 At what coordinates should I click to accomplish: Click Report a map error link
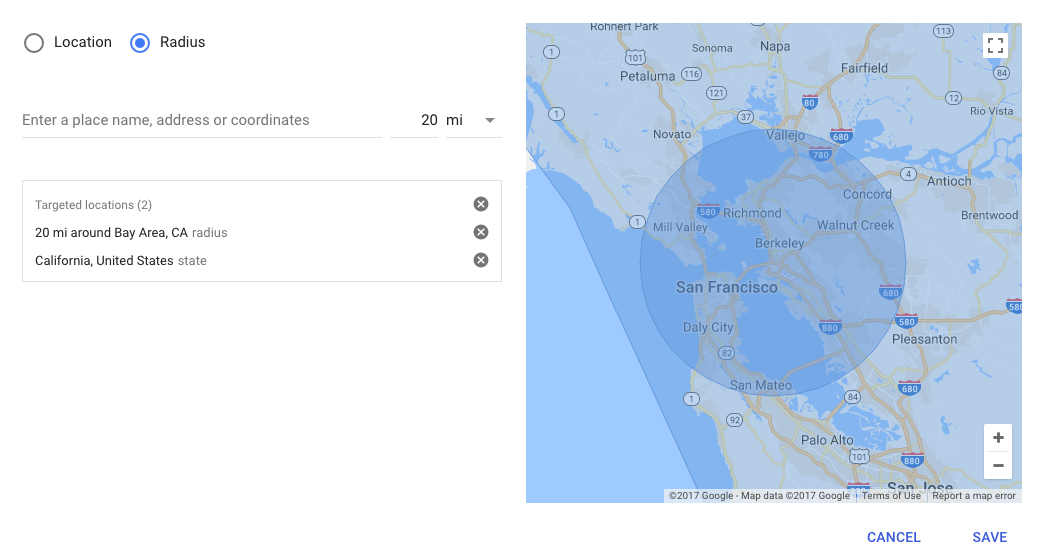click(973, 496)
